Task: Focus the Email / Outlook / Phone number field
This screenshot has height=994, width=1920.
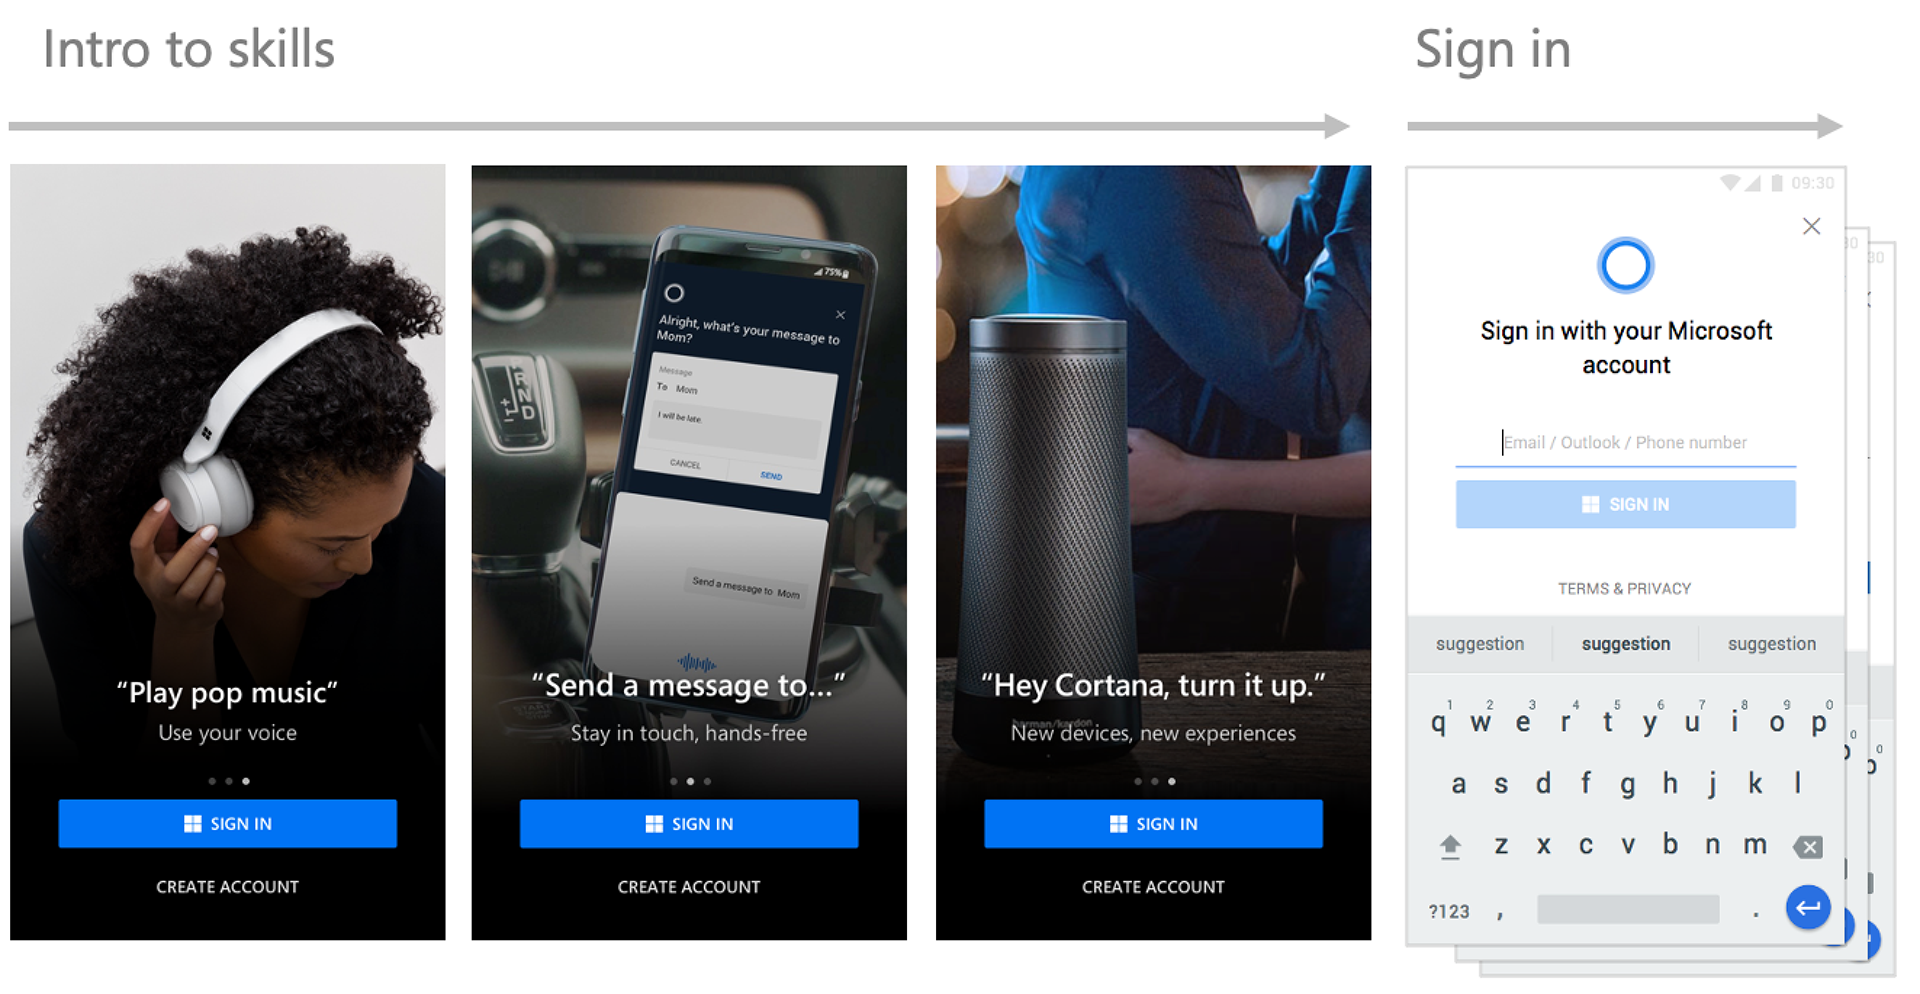Action: coord(1626,443)
